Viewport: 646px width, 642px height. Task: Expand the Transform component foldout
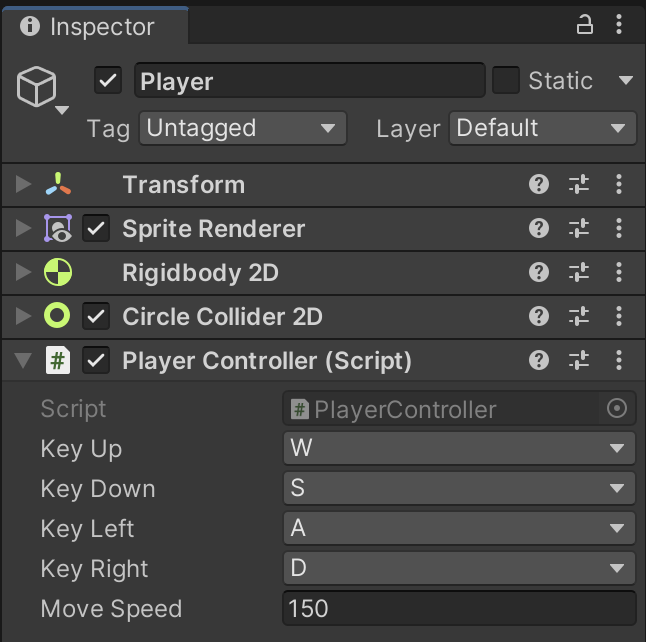point(23,185)
